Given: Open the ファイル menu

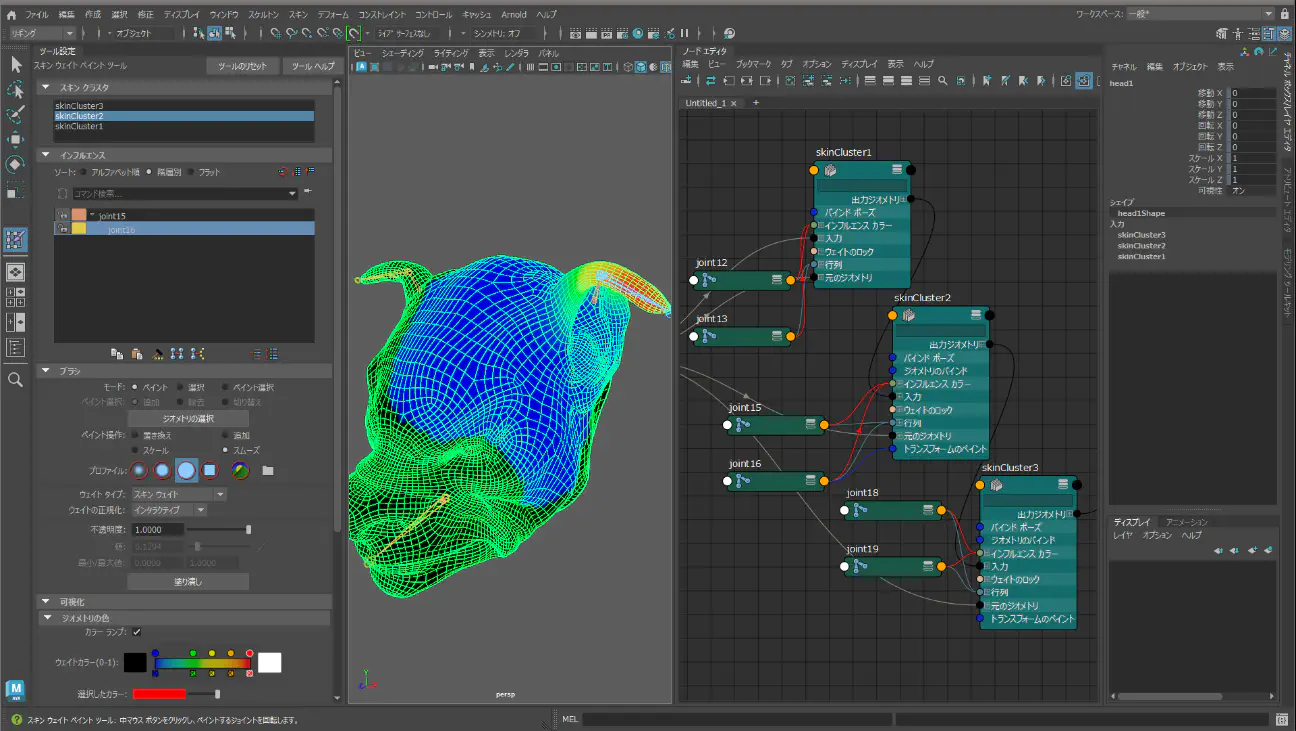Looking at the screenshot, I should click(x=36, y=15).
